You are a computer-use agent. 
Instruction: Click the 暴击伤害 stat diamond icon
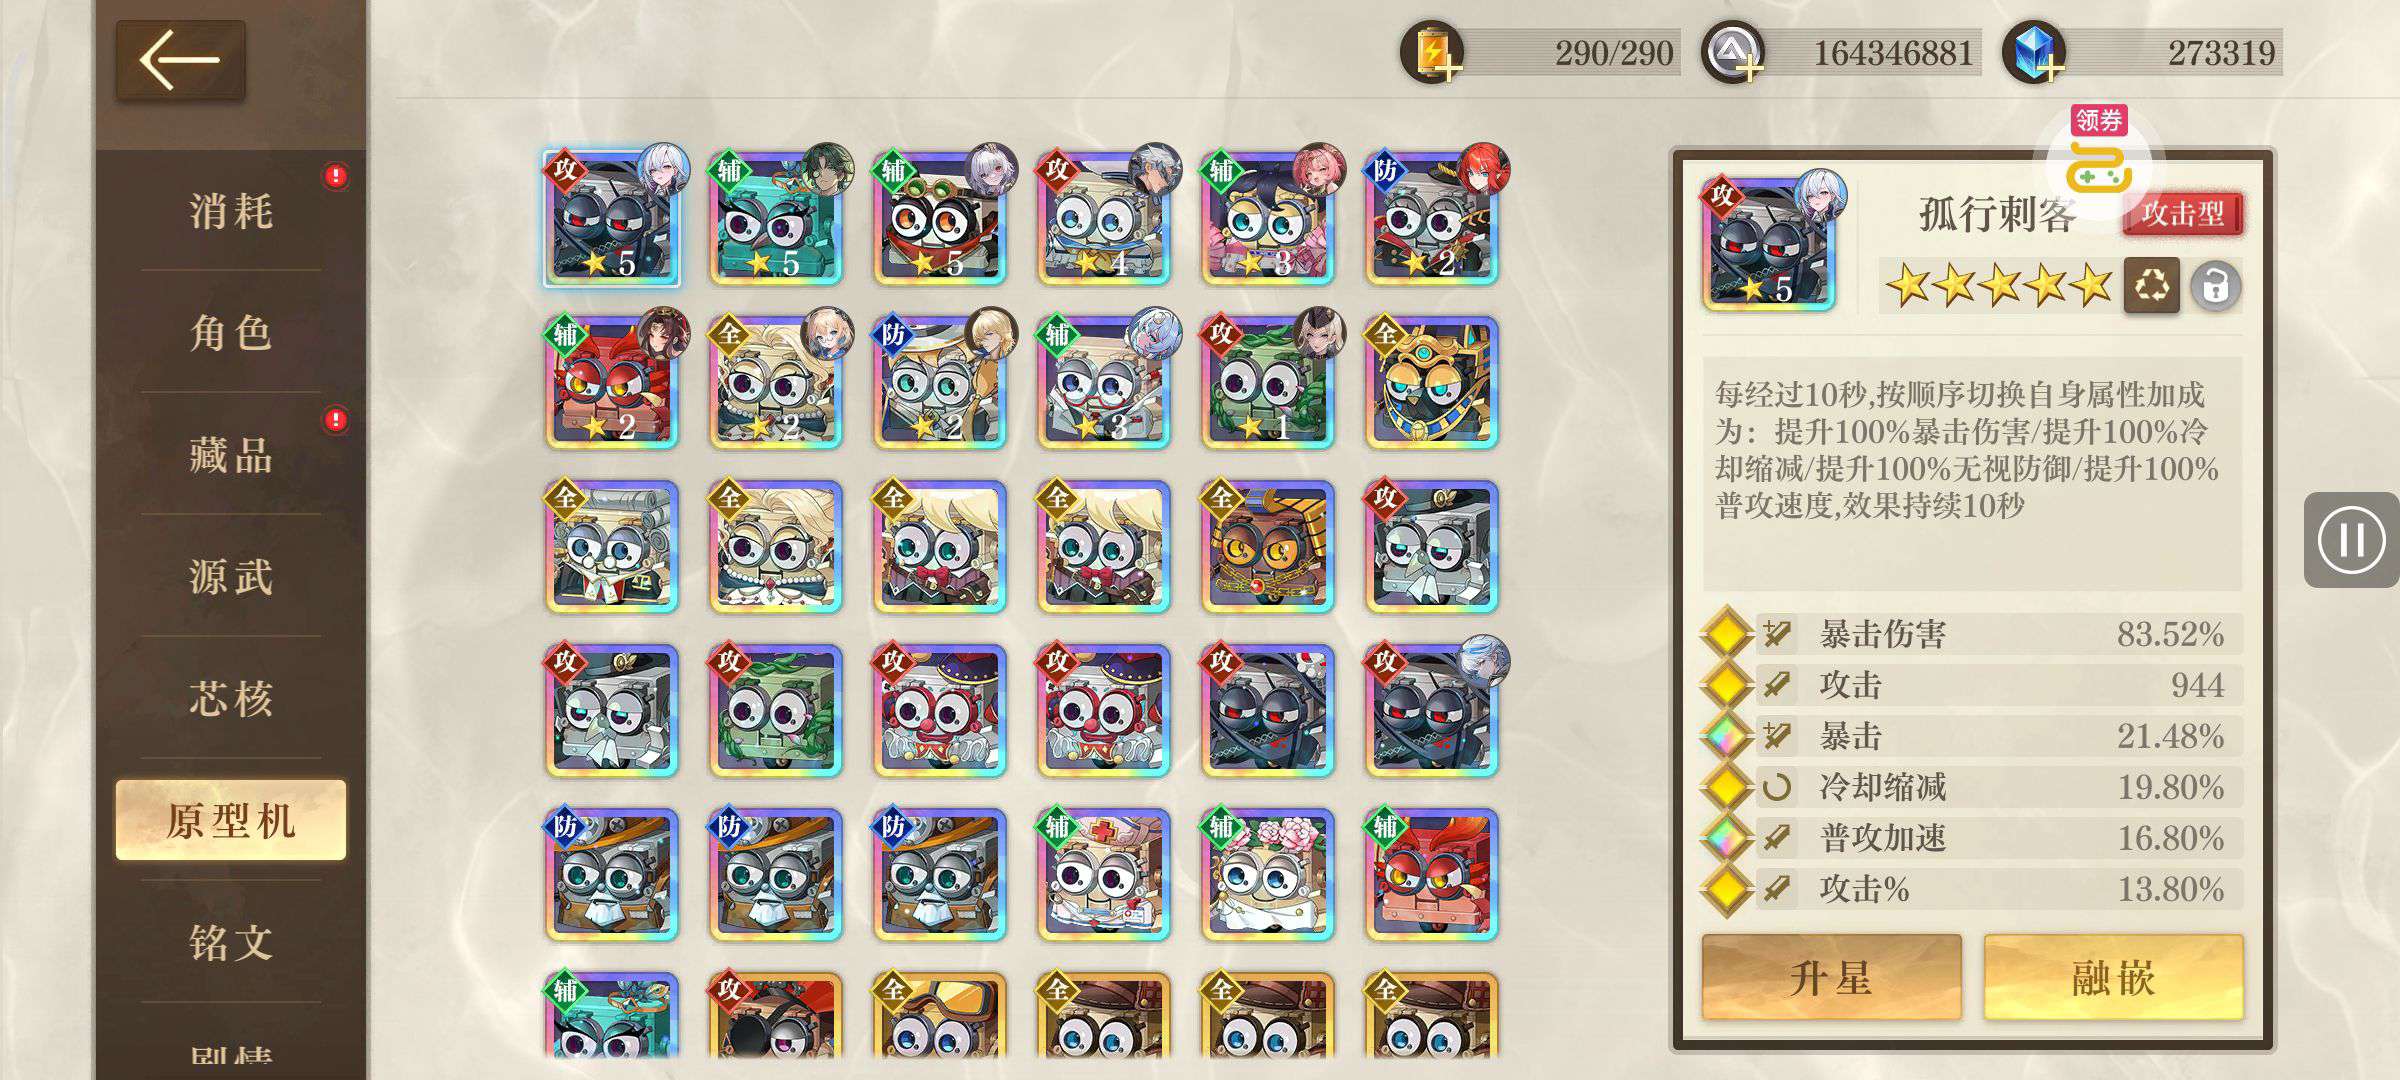click(1727, 633)
